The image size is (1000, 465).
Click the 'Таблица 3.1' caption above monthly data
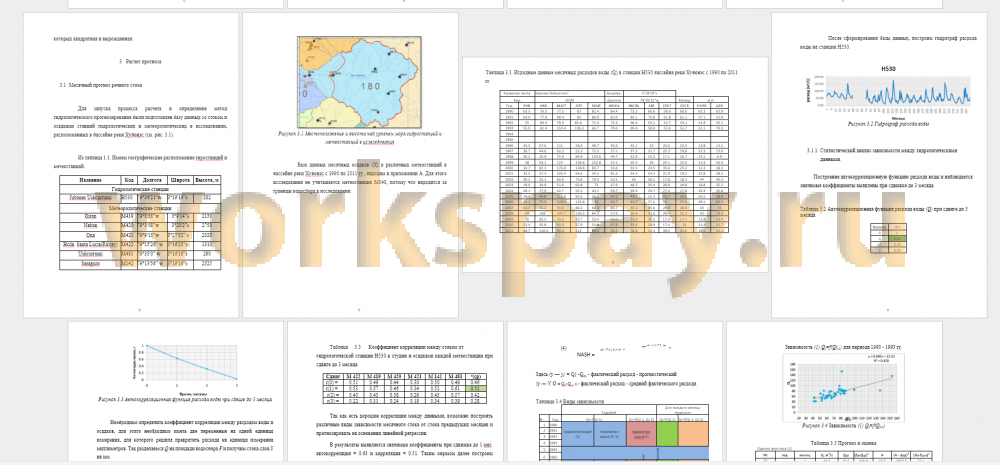tap(612, 77)
